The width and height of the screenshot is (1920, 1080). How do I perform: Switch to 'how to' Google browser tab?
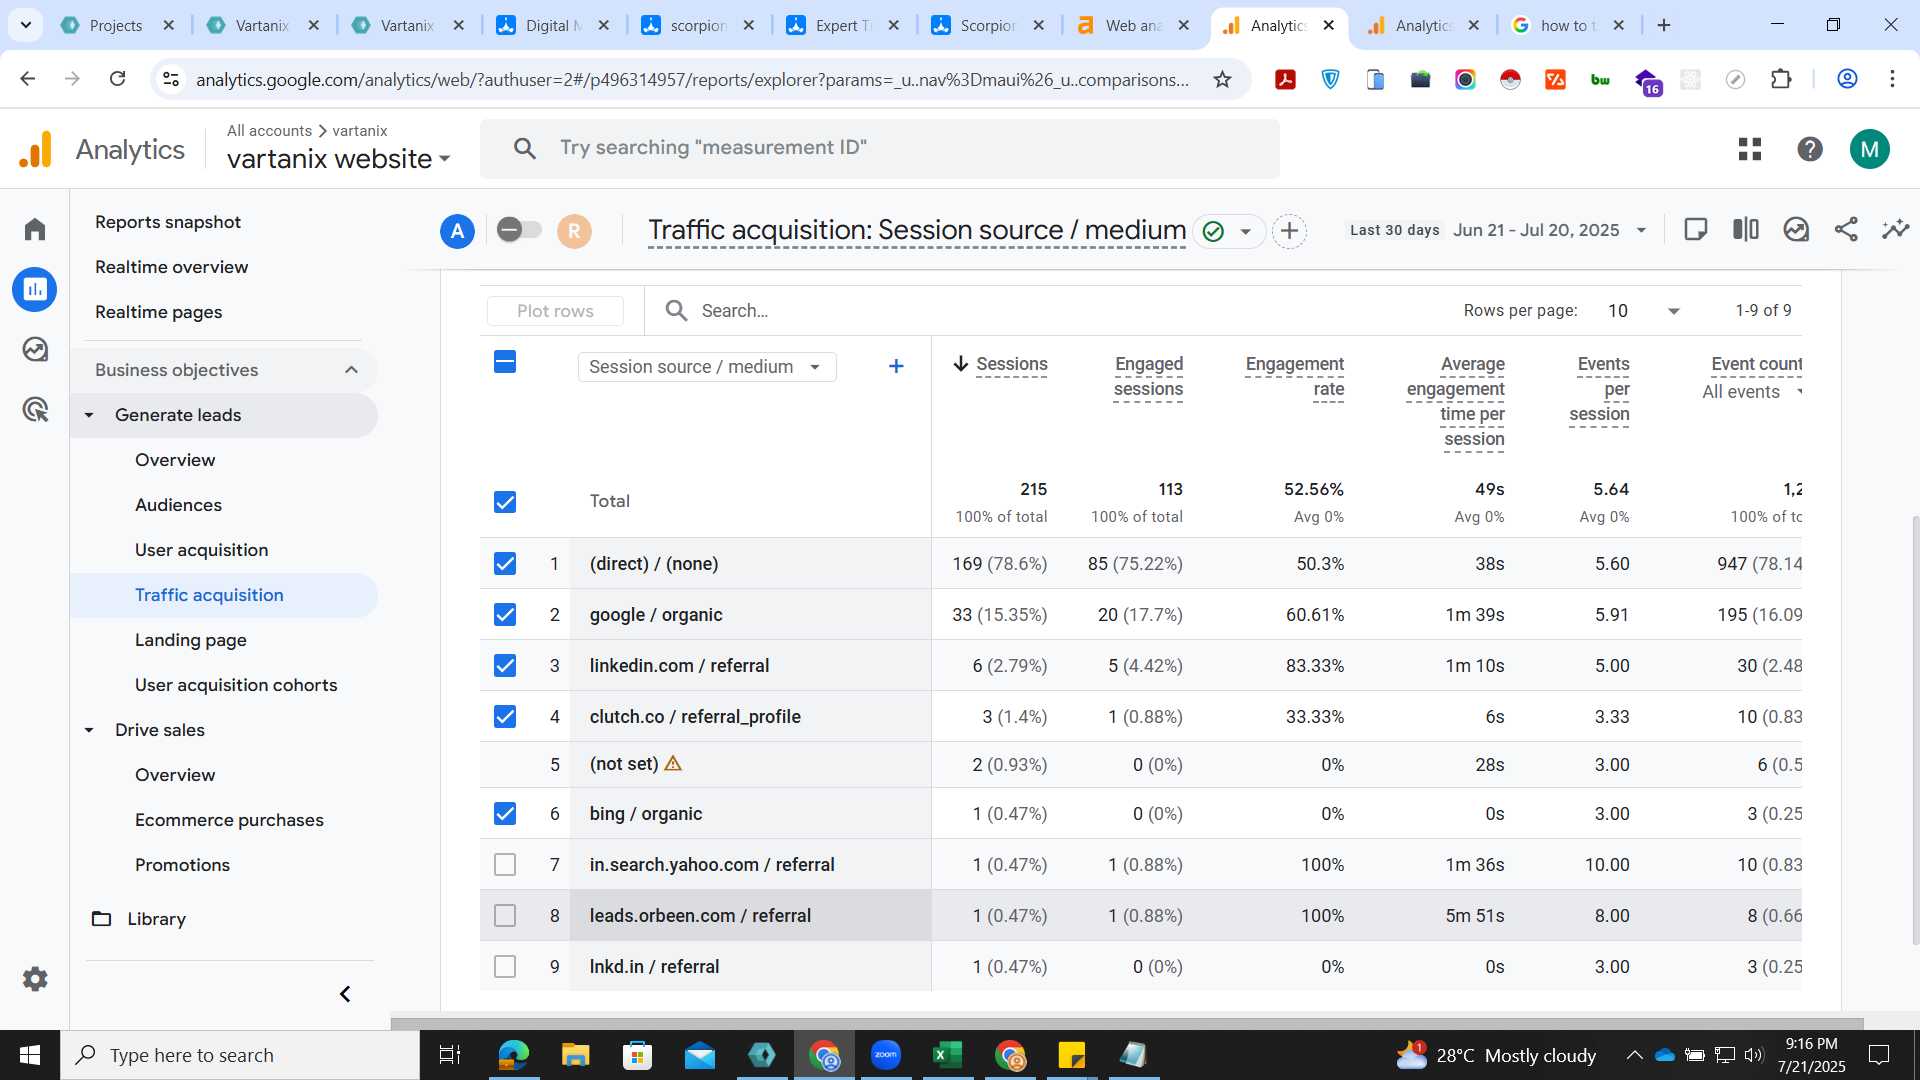pyautogui.click(x=1566, y=25)
